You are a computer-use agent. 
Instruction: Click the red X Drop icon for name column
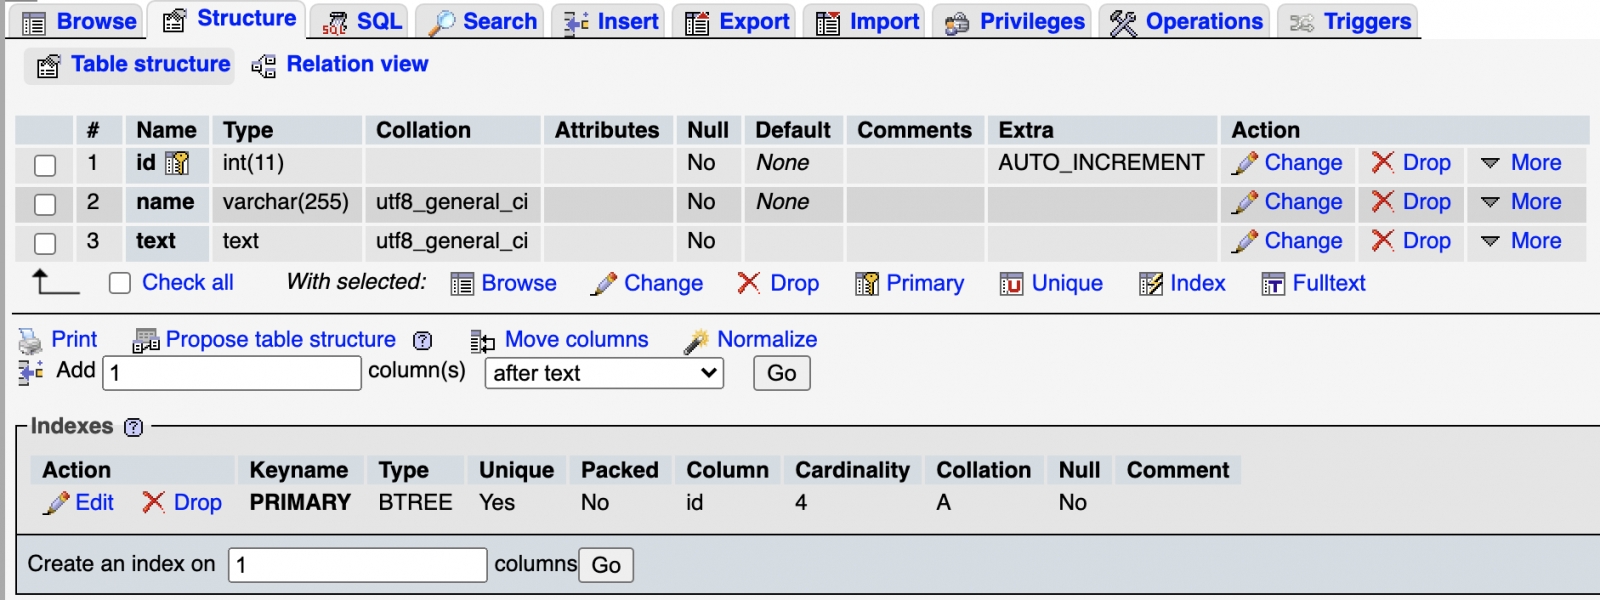(1383, 202)
